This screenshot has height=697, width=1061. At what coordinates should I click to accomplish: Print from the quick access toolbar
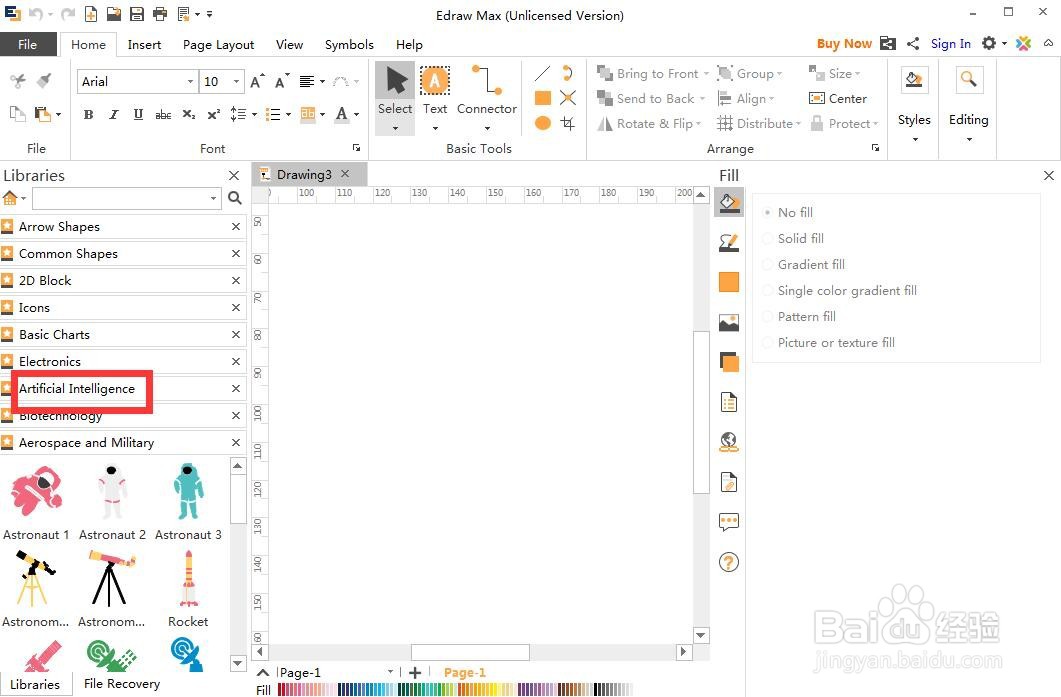coord(160,14)
